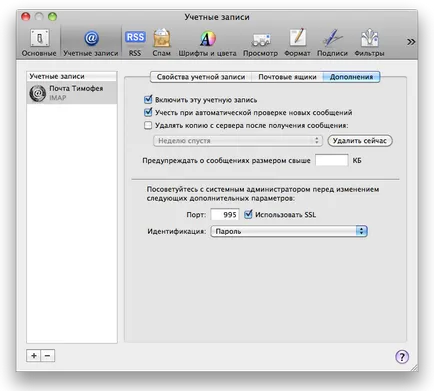The image size is (434, 391).
Task: Click the Удалить сейчас button
Action: tap(360, 141)
